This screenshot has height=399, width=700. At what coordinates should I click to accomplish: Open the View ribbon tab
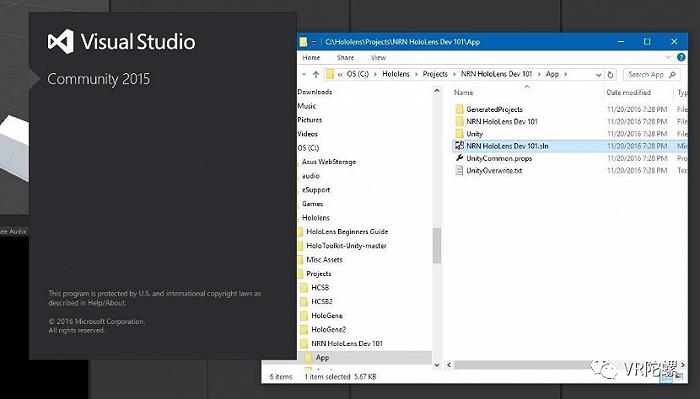(378, 58)
